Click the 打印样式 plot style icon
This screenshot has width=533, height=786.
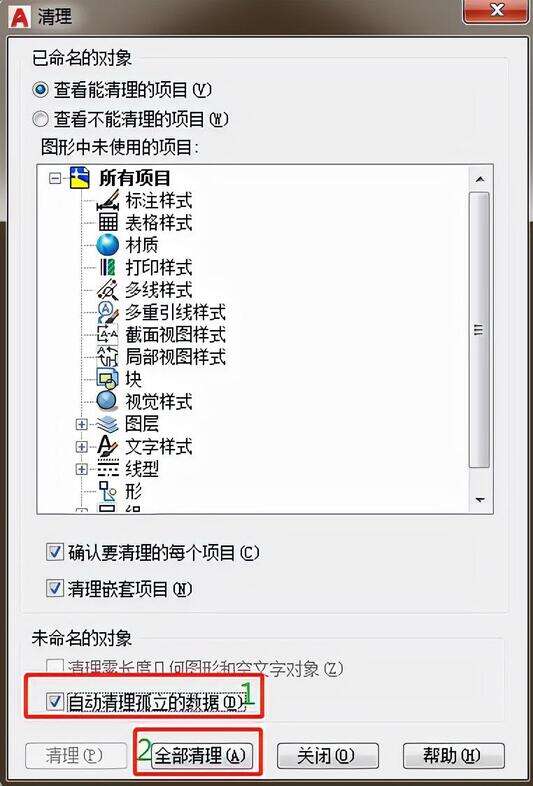107,267
